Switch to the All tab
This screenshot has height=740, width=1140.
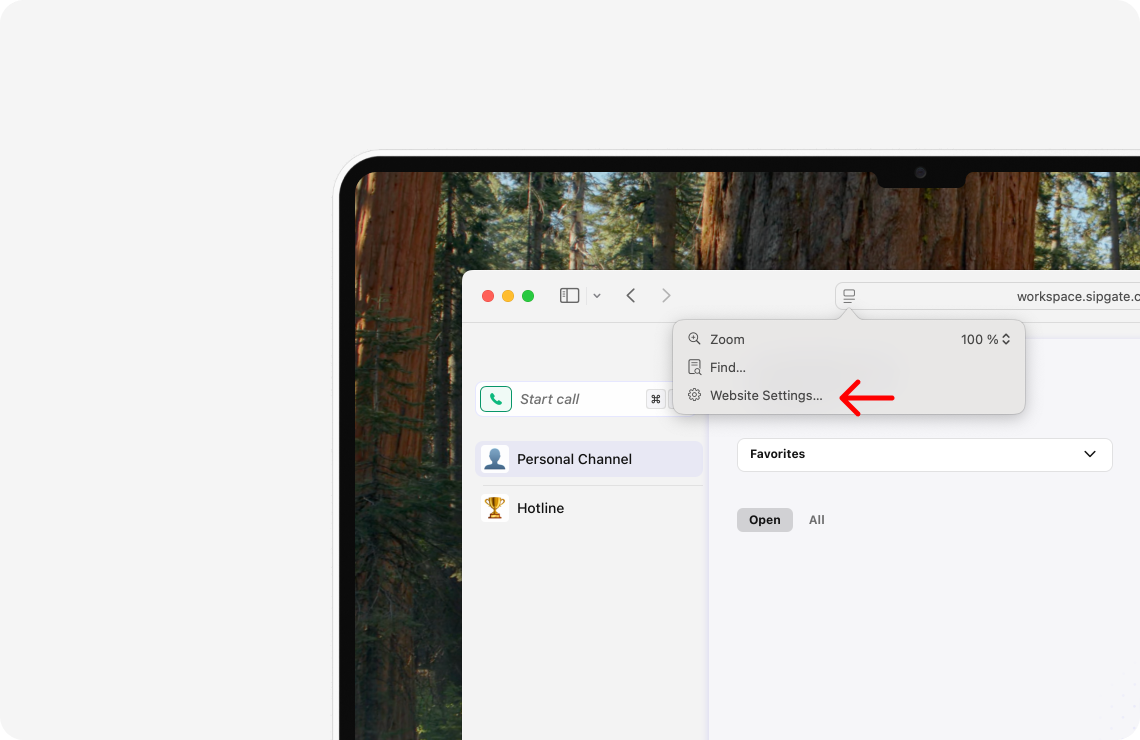tap(816, 520)
